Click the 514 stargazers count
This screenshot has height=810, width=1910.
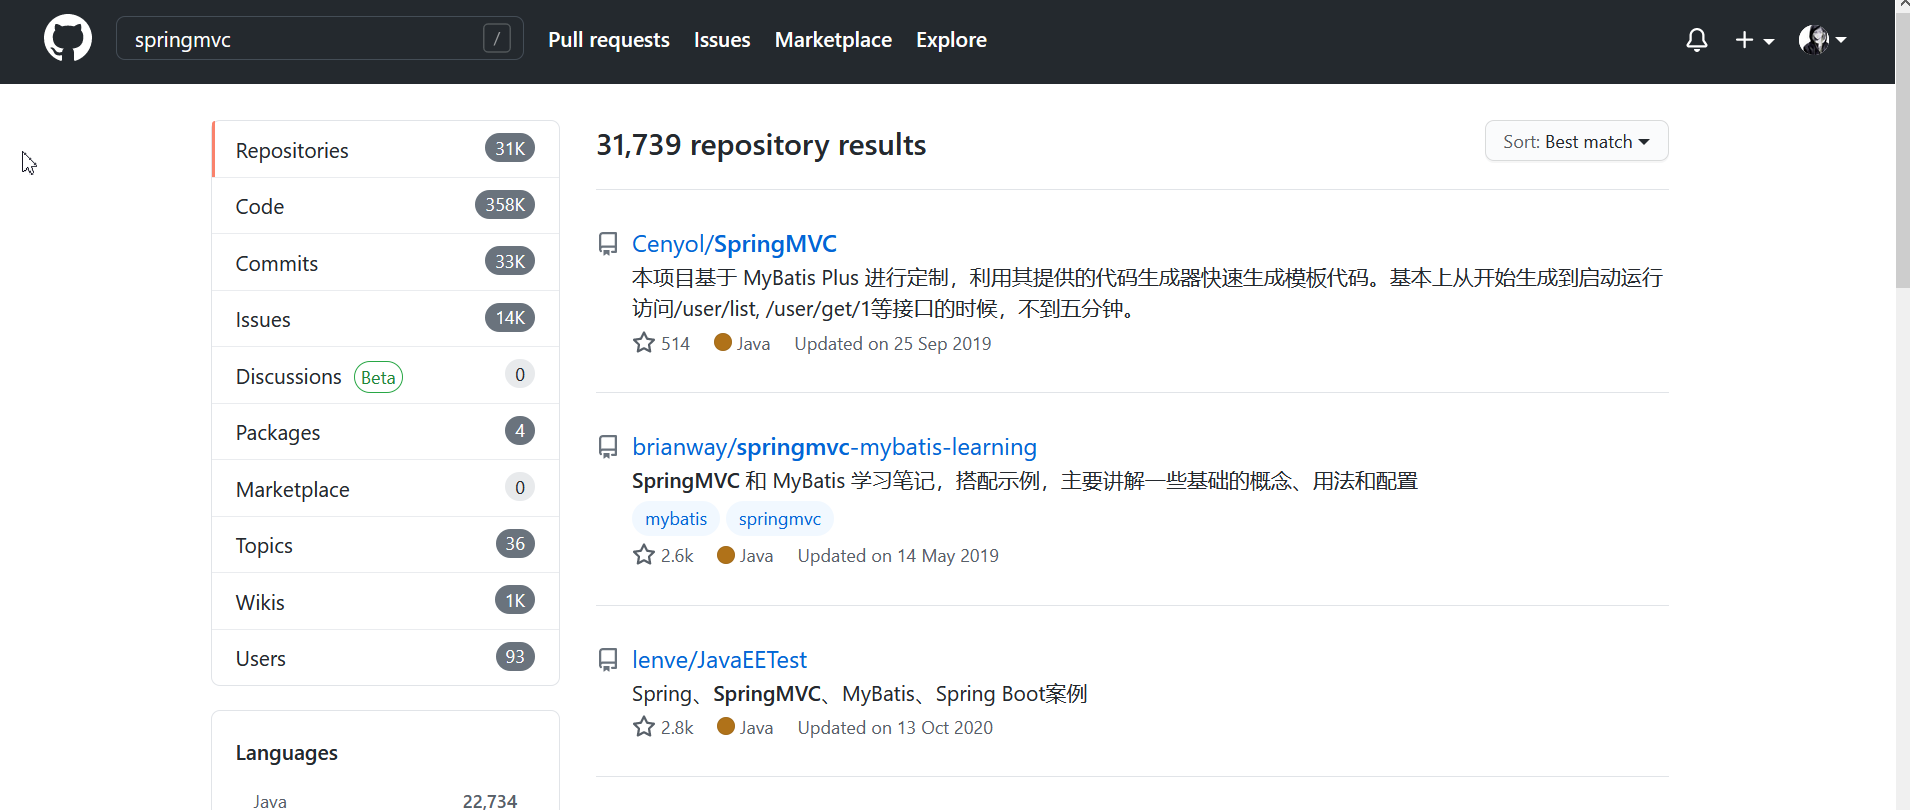pos(675,343)
